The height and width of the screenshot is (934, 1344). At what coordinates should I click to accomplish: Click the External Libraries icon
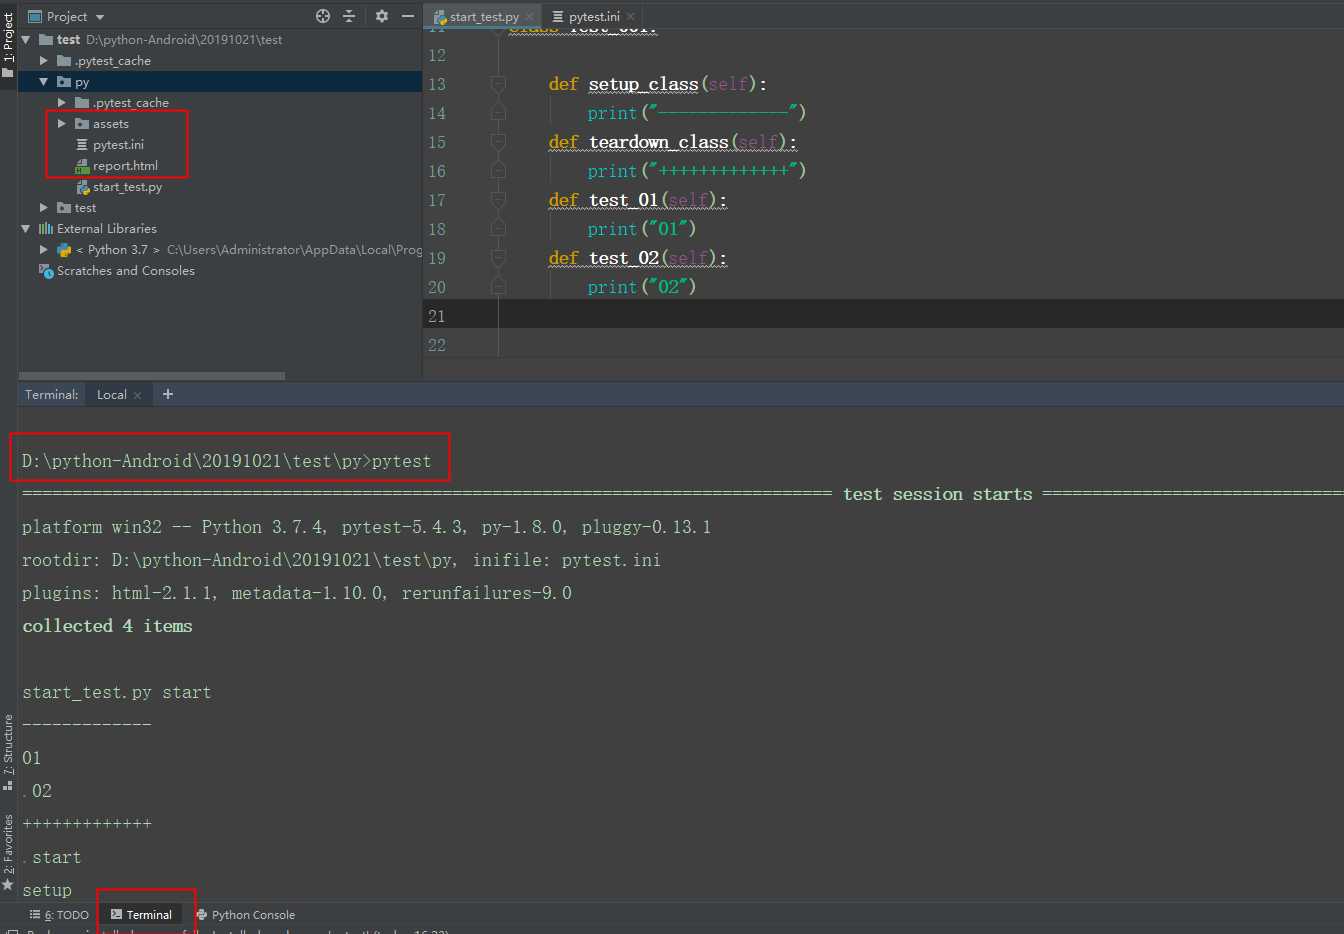click(x=46, y=229)
